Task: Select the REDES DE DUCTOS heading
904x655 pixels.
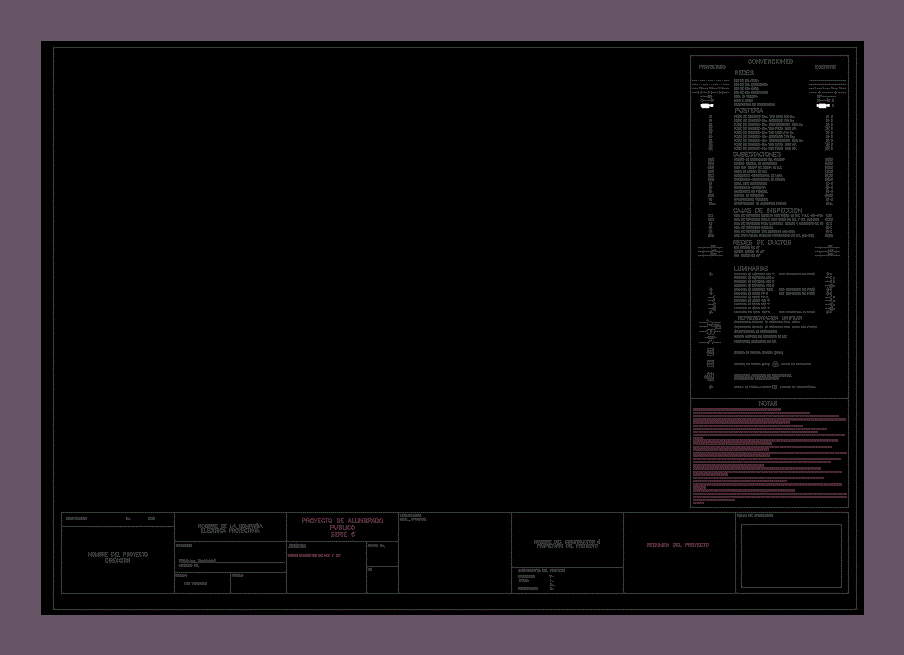Action: tap(762, 243)
